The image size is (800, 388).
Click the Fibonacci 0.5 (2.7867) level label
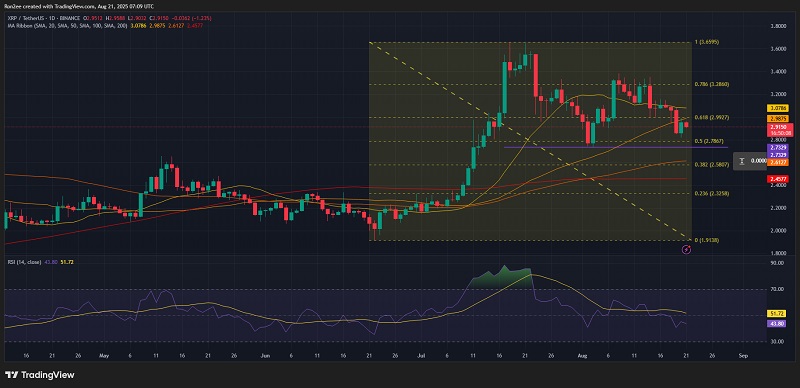(709, 141)
